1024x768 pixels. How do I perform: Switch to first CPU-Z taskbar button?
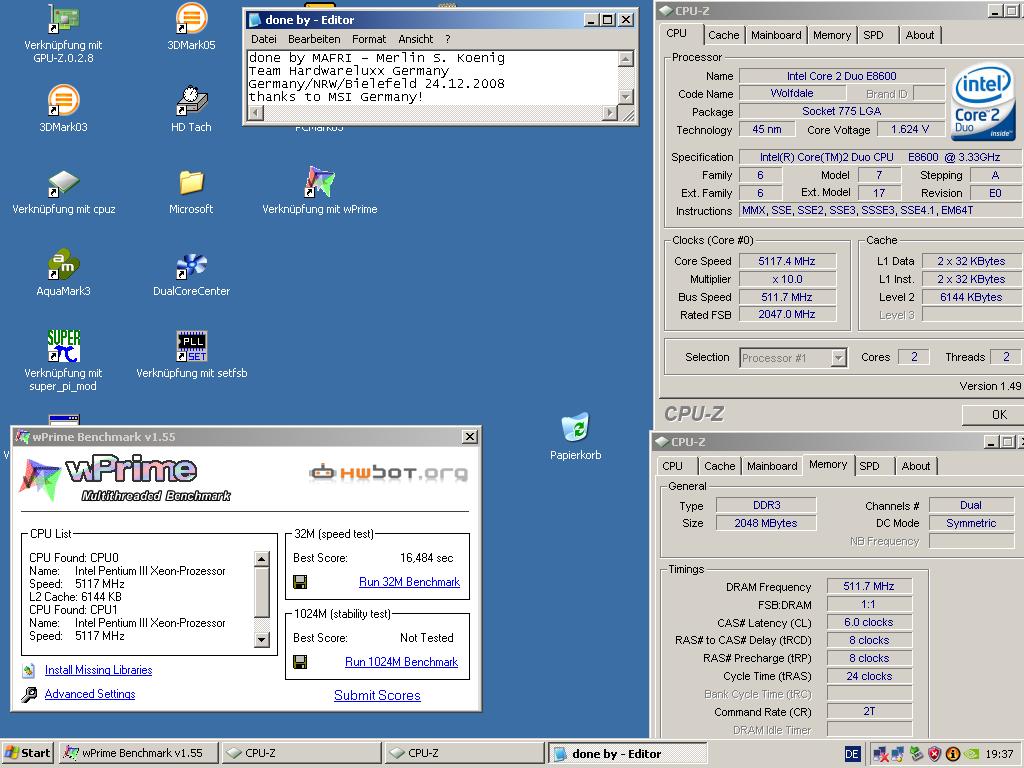pyautogui.click(x=301, y=754)
